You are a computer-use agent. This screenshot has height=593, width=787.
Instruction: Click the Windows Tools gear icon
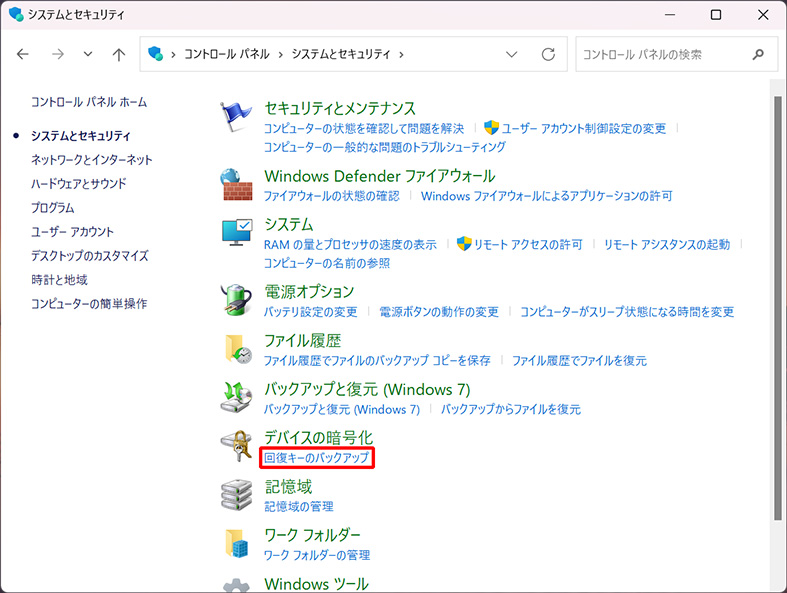point(236,585)
